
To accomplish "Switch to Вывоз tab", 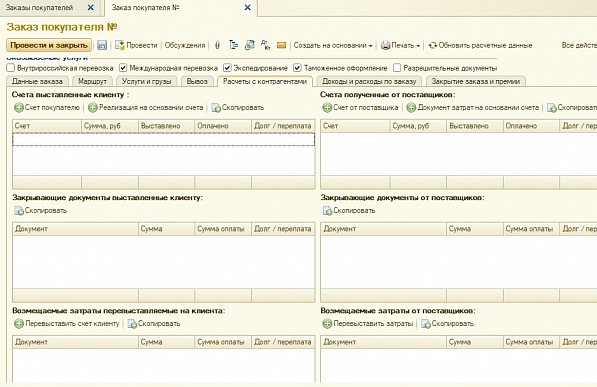I will pyautogui.click(x=197, y=81).
